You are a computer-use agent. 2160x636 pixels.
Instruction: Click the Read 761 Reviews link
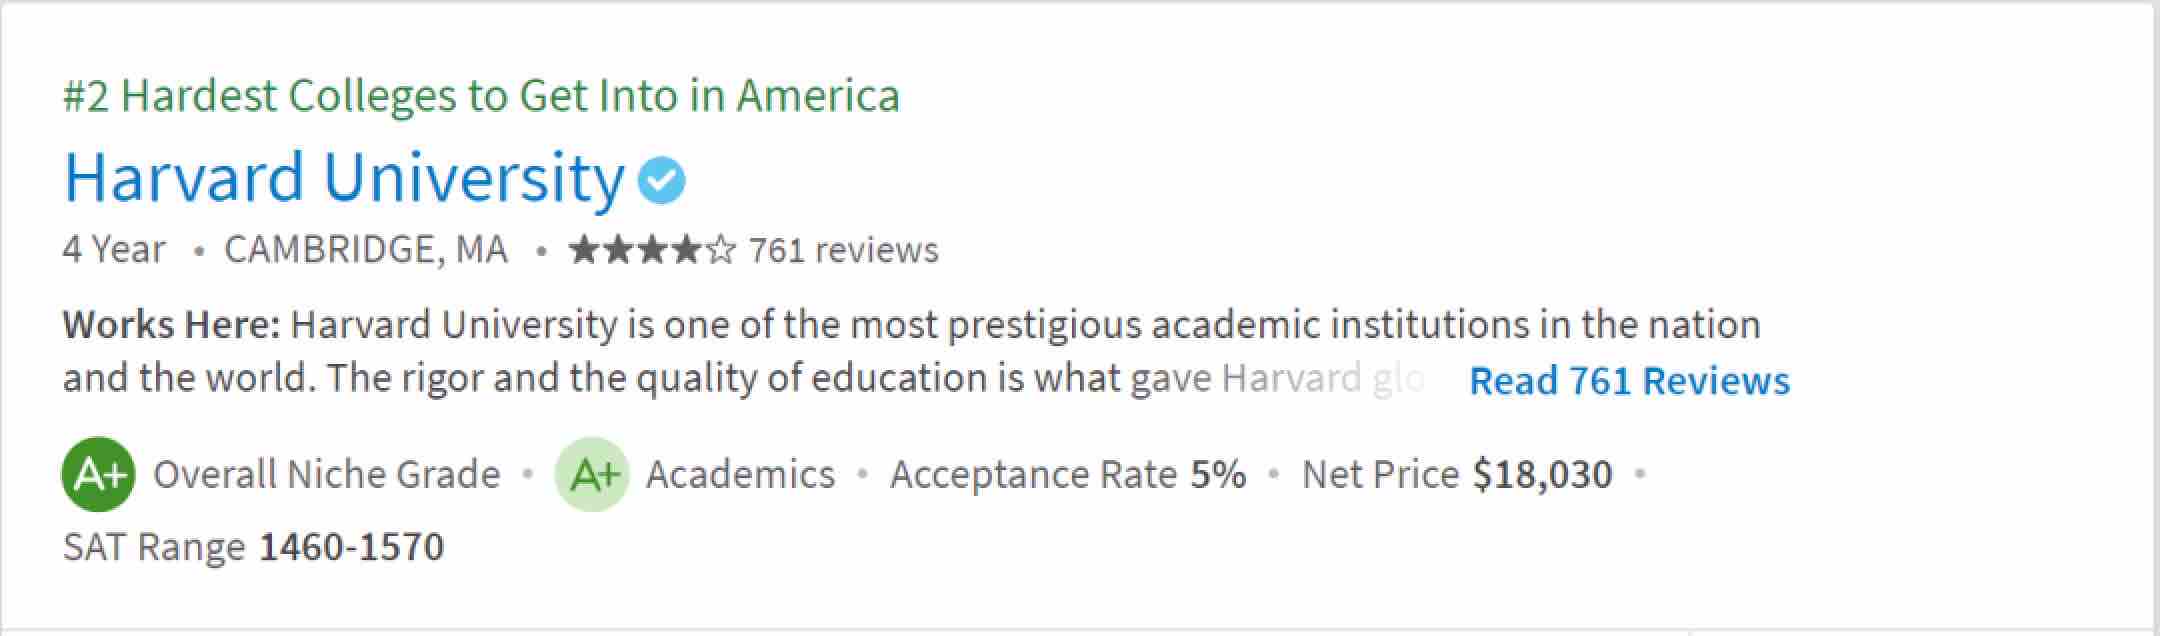pos(1629,381)
